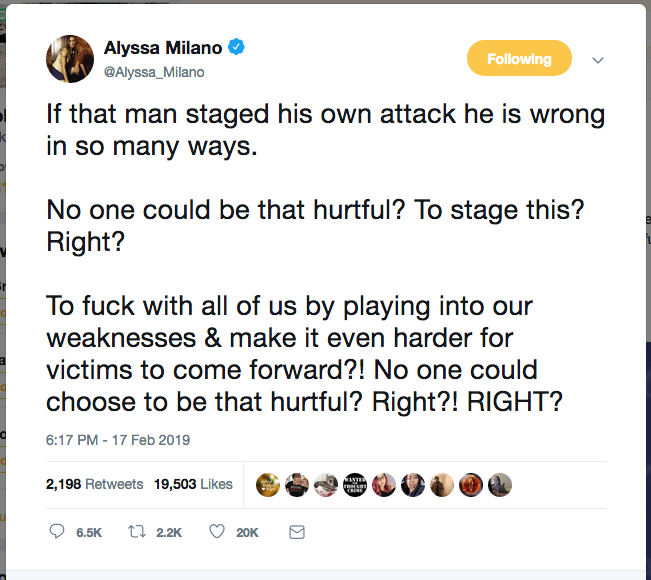Open the 19,503 Likes list

pos(193,485)
